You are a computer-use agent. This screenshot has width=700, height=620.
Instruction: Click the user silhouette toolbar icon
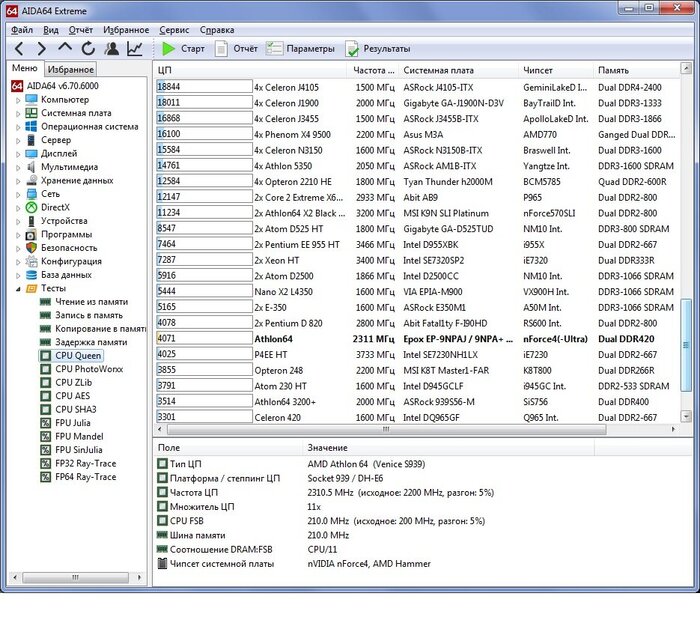[111, 48]
